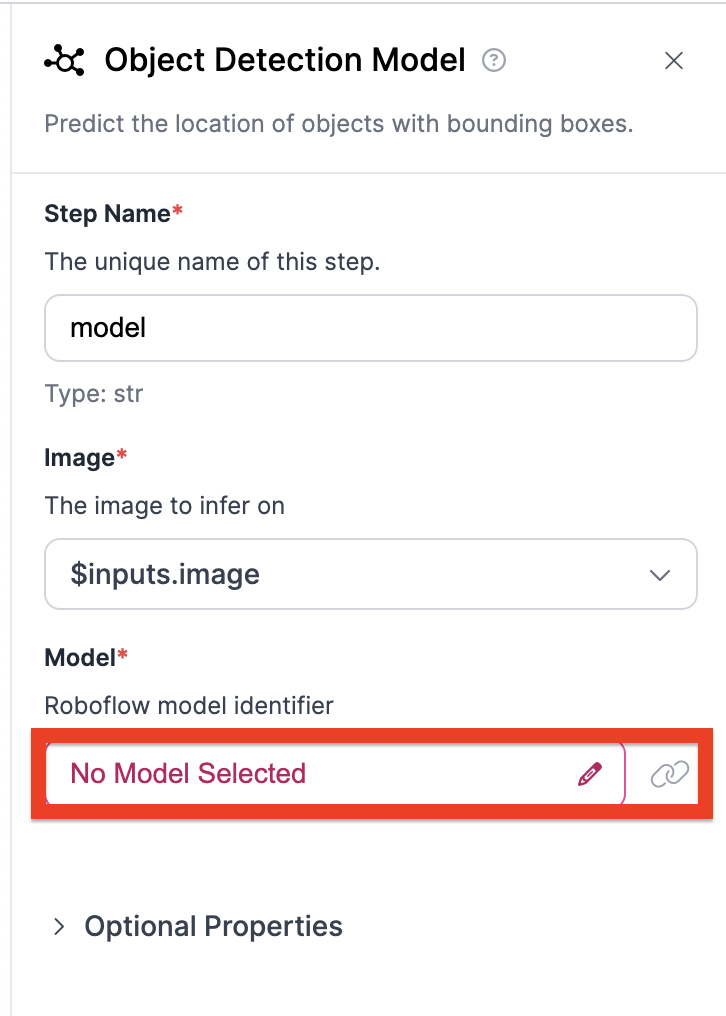The width and height of the screenshot is (726, 1016).
Task: Click the down chevron in the Image dropdown
Action: (660, 575)
